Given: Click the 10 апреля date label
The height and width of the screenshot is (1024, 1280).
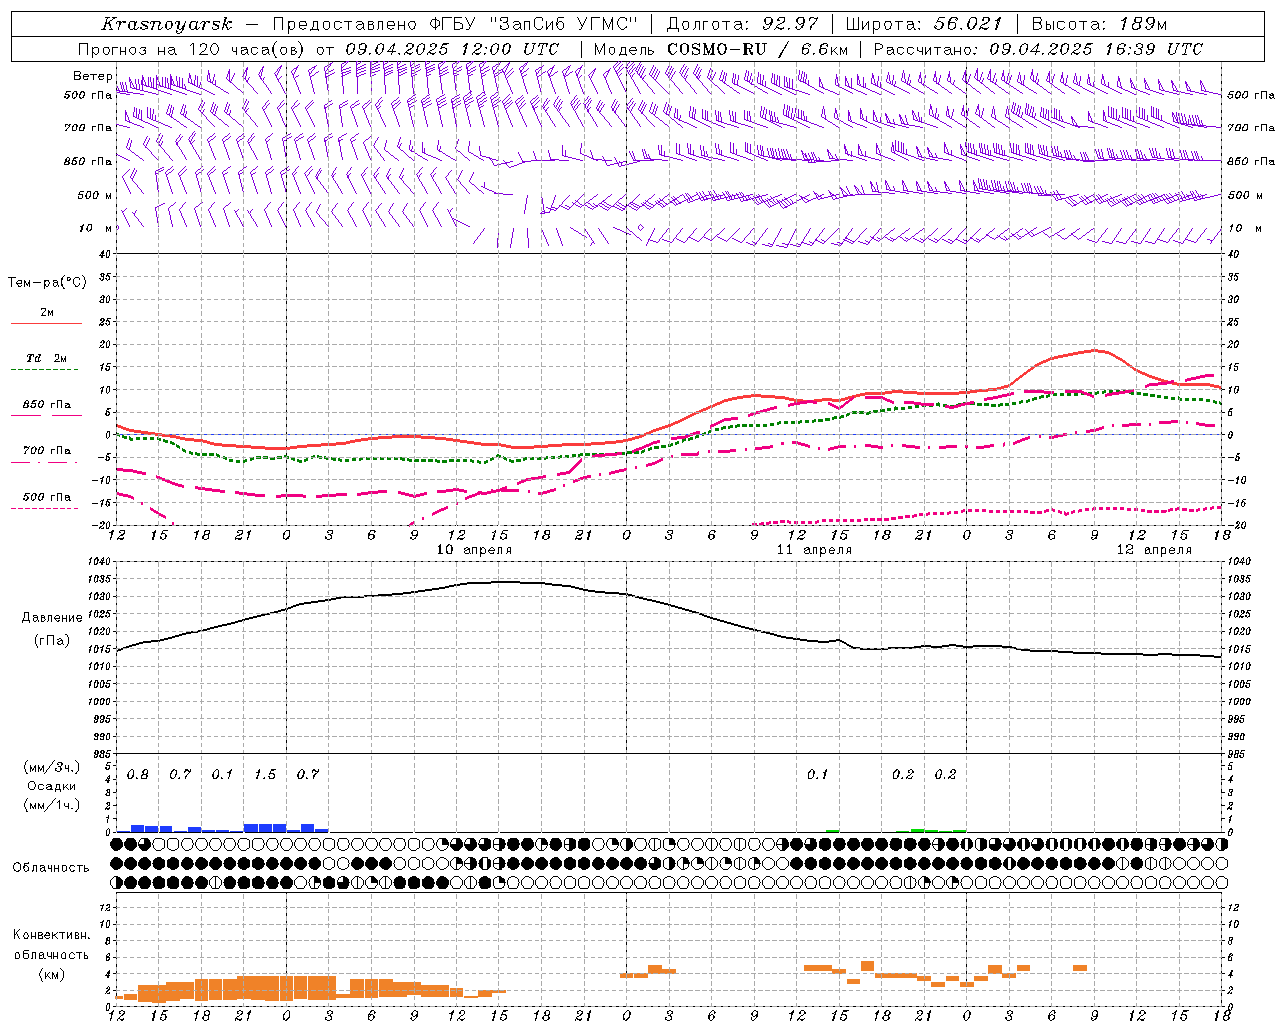Looking at the screenshot, I should pos(474,550).
